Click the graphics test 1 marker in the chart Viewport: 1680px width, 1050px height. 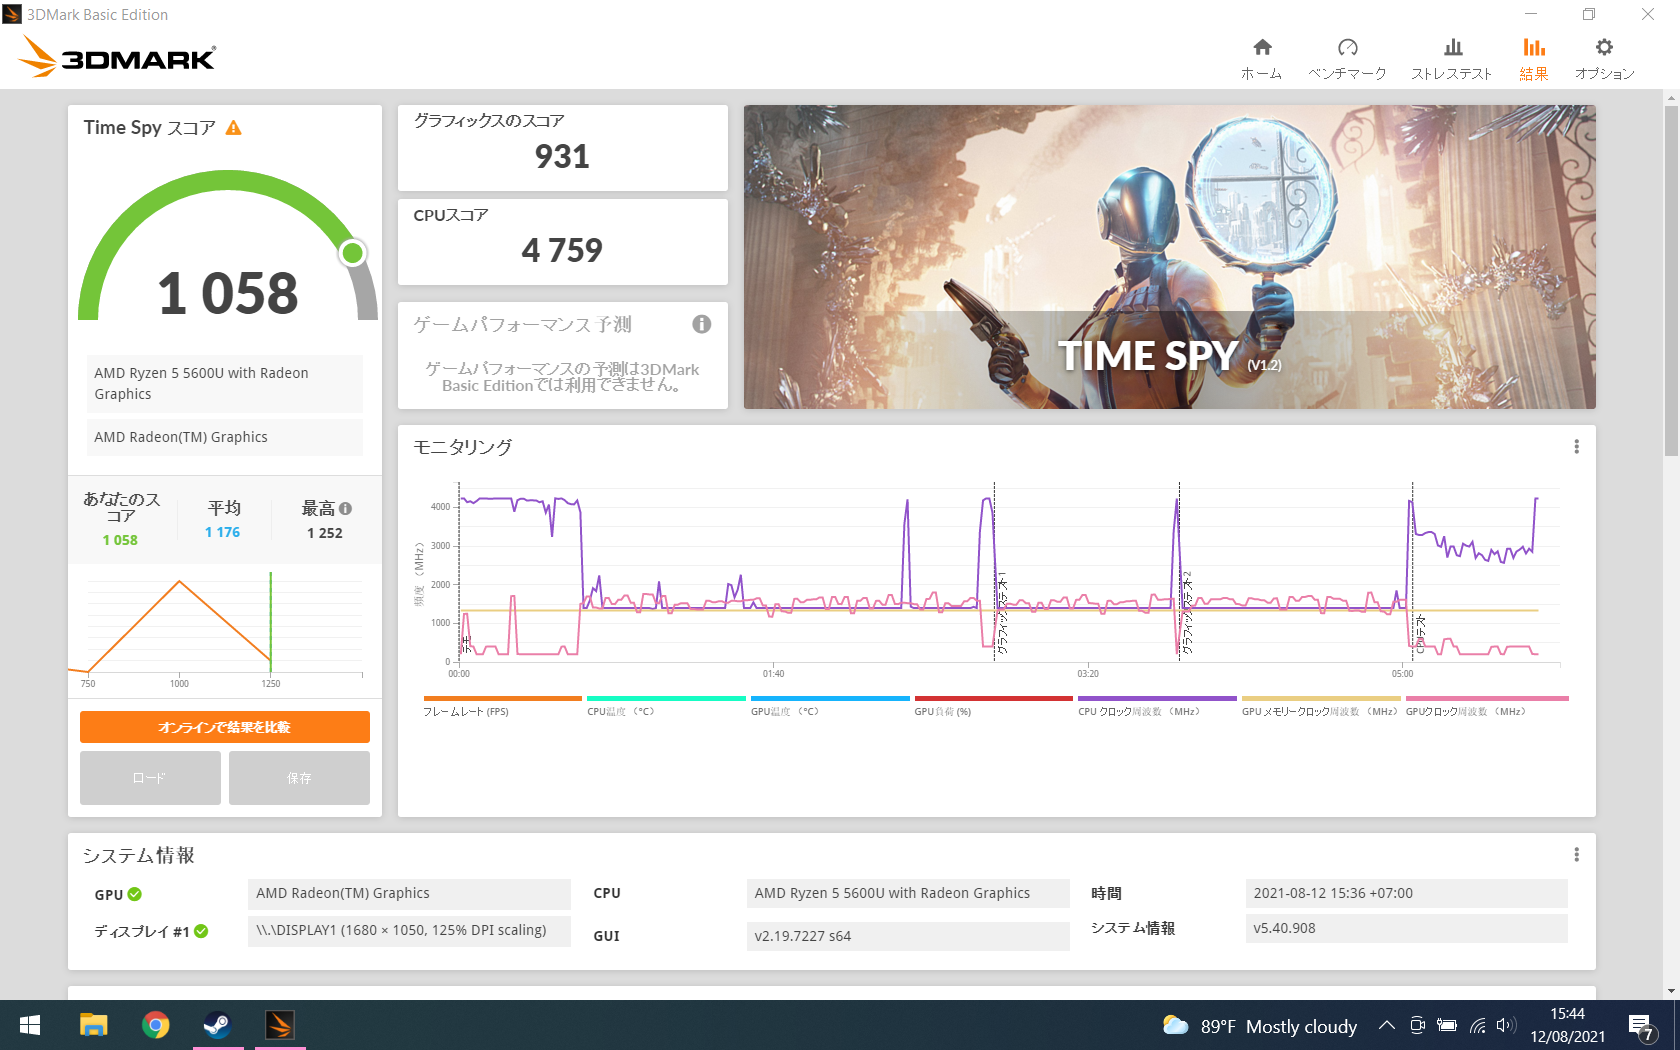click(x=1001, y=615)
